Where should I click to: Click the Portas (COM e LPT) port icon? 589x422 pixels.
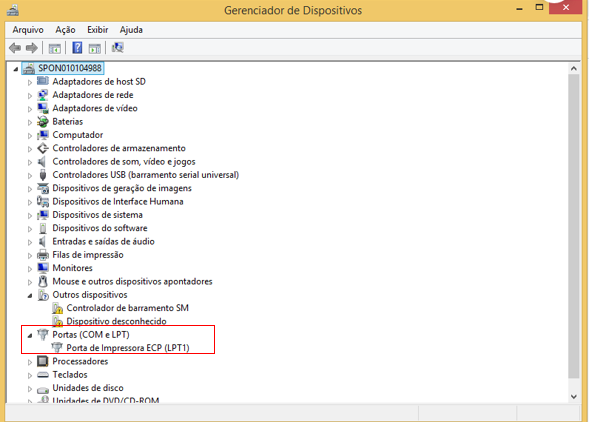43,335
